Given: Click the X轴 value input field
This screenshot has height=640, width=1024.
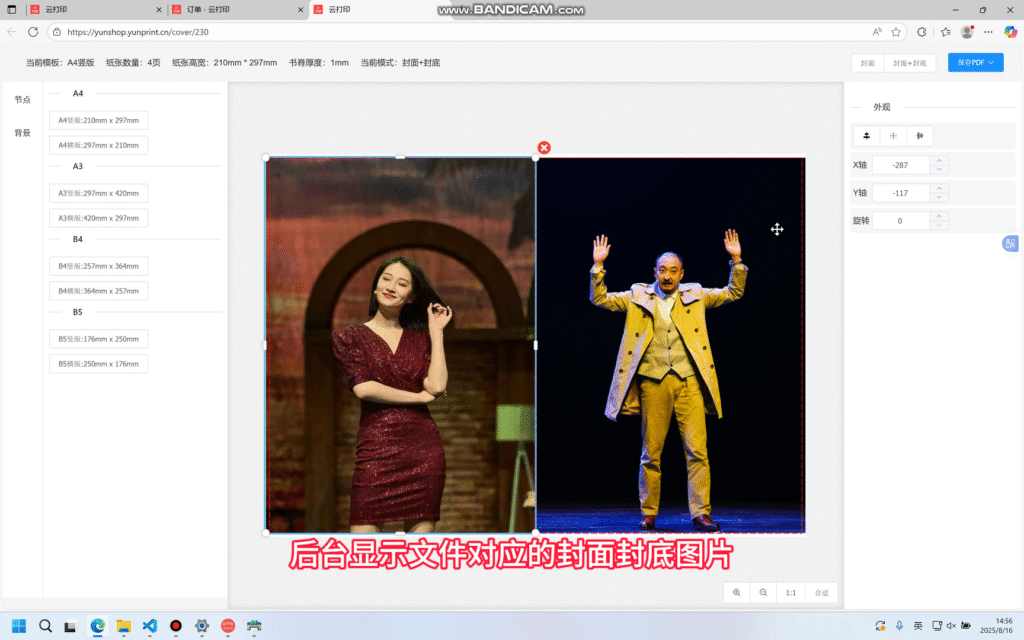Looking at the screenshot, I should 901,165.
